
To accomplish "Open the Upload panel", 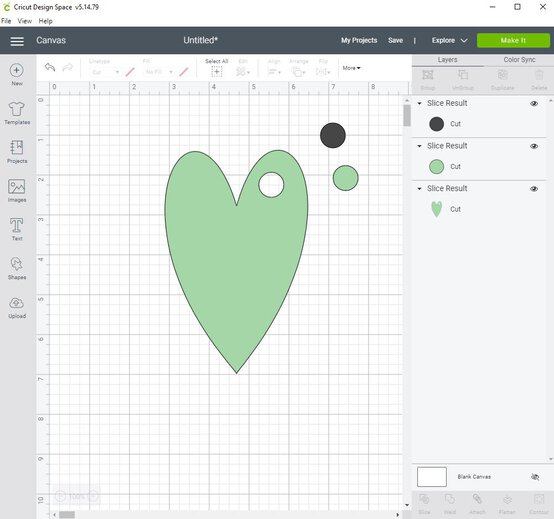I will (x=17, y=307).
